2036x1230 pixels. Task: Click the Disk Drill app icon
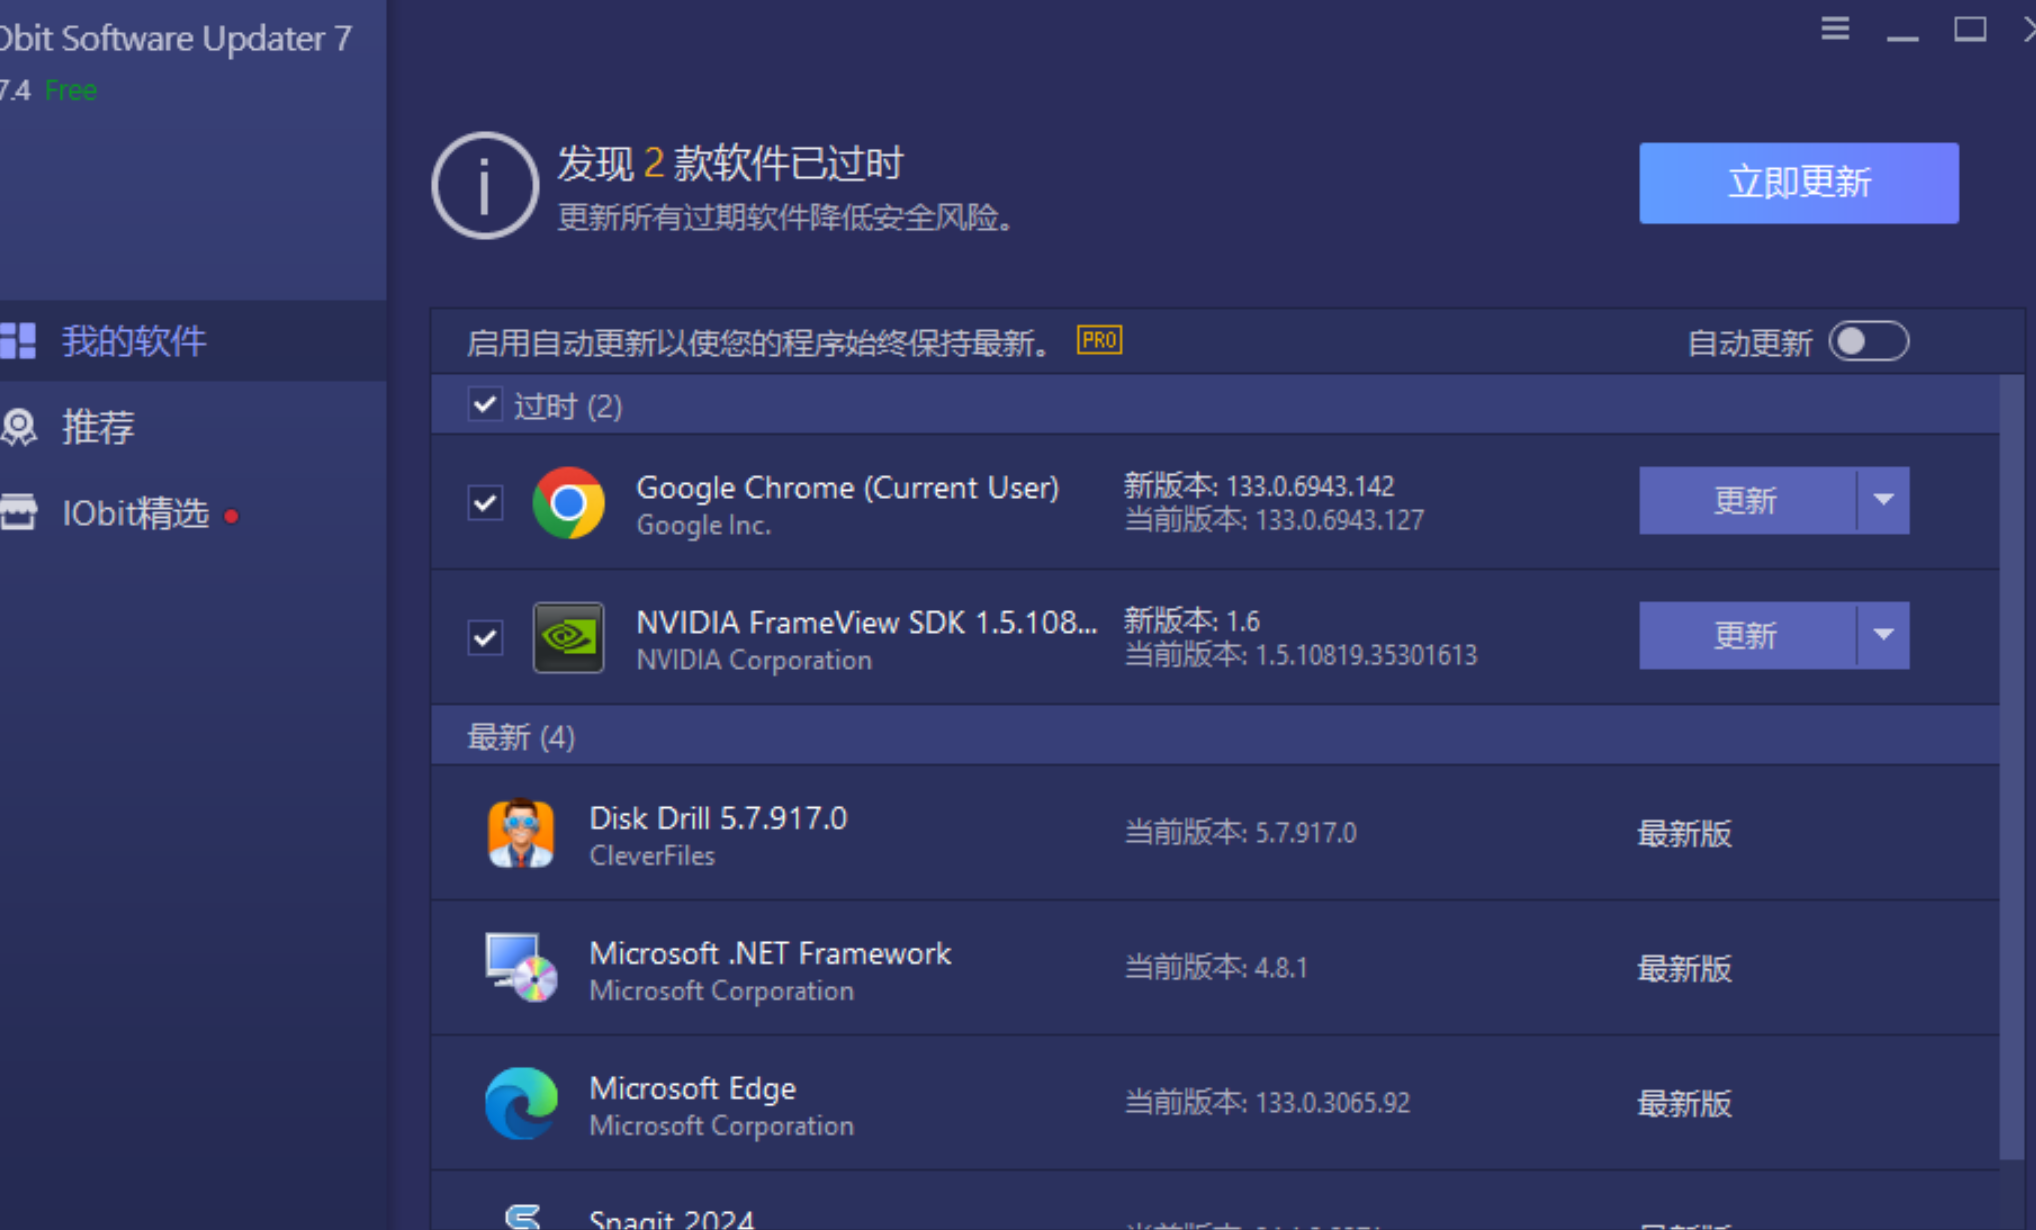coord(520,833)
